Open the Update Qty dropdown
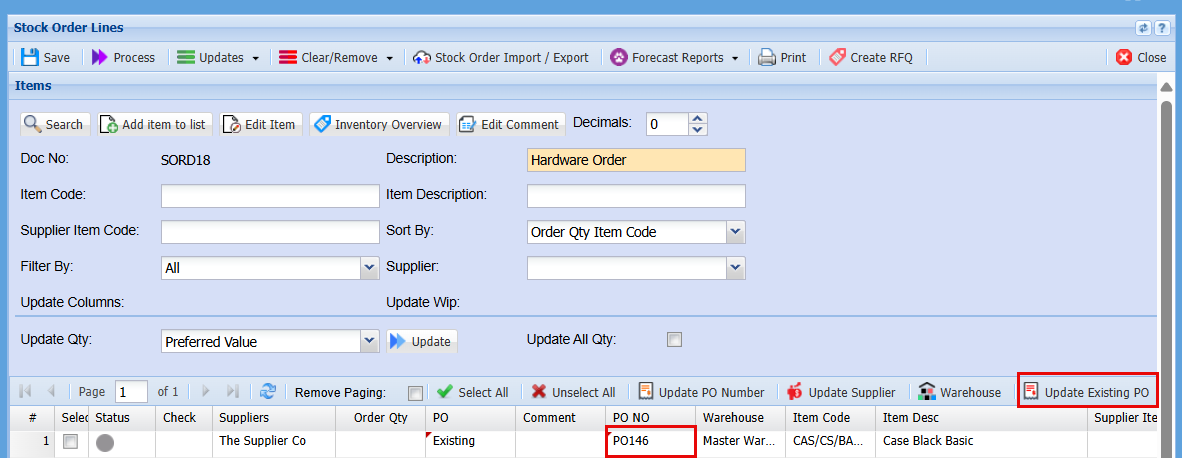Screen dimensions: 1182x458 tap(369, 341)
